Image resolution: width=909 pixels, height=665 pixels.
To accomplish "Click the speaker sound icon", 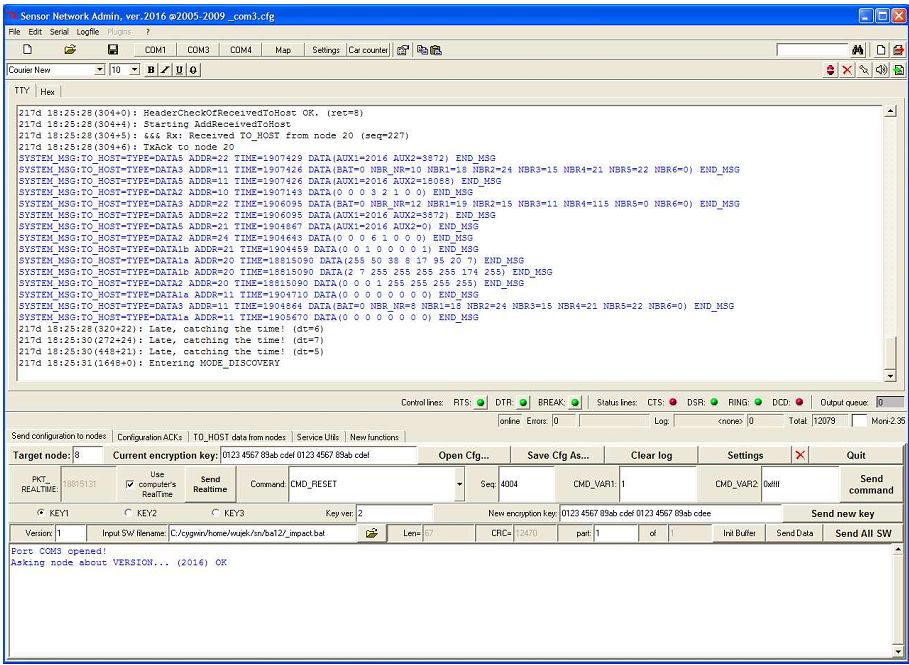I will [882, 70].
